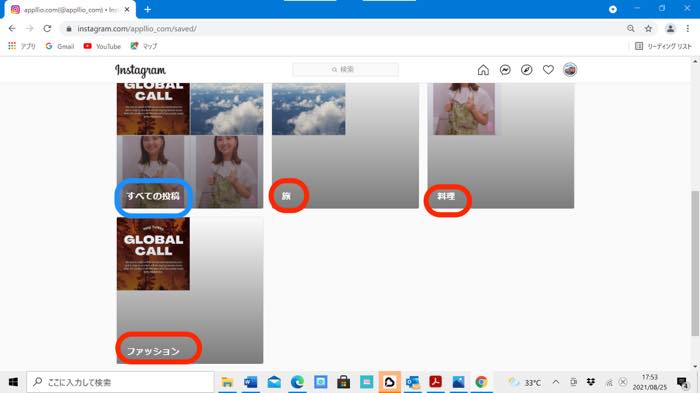This screenshot has width=700, height=393.
Task: Reload the current page
Action: tap(47, 29)
